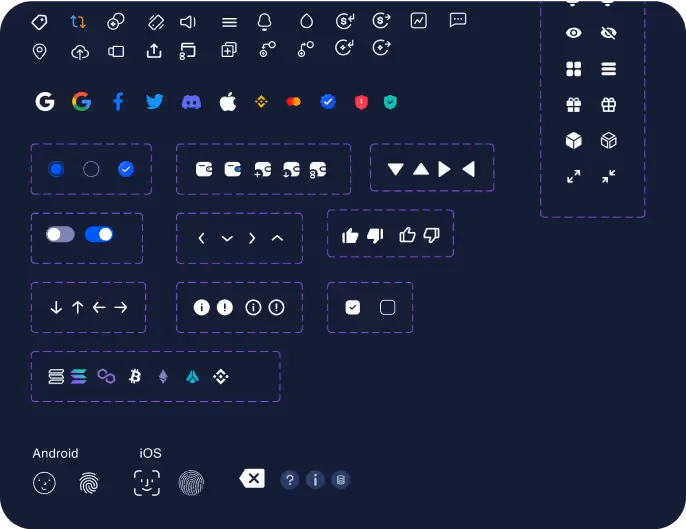
Task: Click the line chart icon
Action: tap(419, 21)
